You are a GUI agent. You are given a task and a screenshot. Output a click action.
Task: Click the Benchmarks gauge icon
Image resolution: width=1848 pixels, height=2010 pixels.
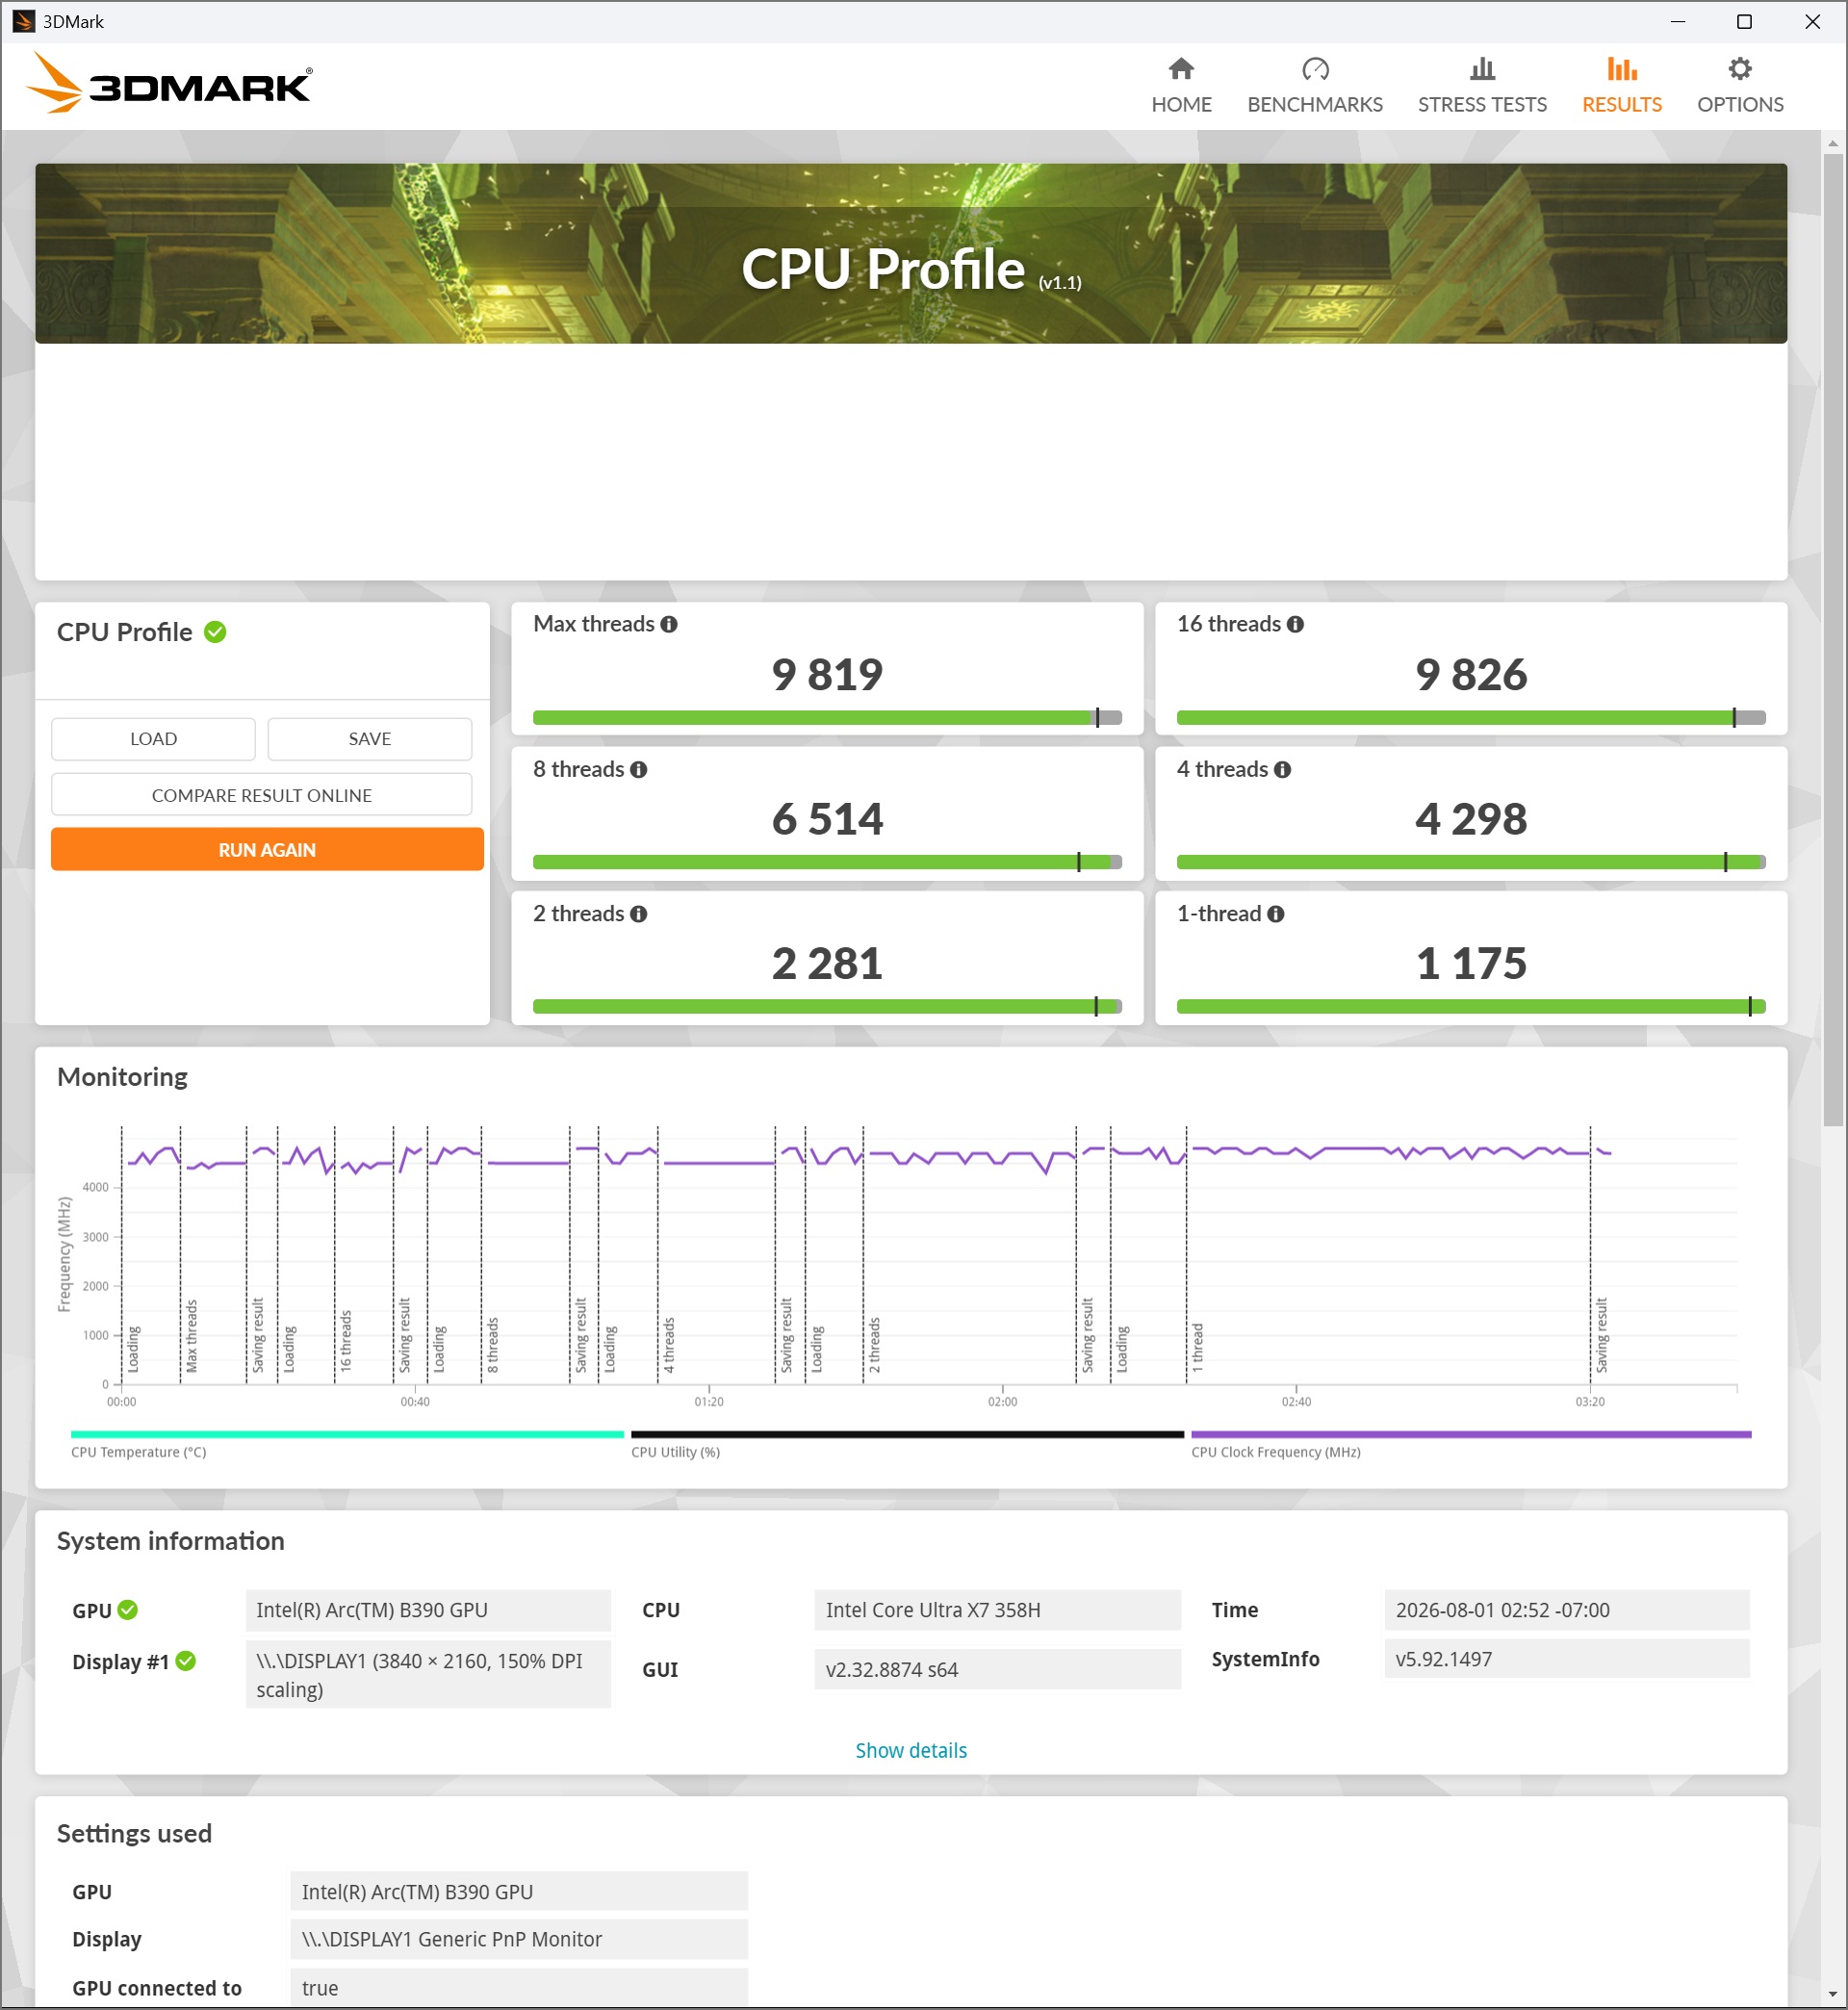pyautogui.click(x=1315, y=69)
